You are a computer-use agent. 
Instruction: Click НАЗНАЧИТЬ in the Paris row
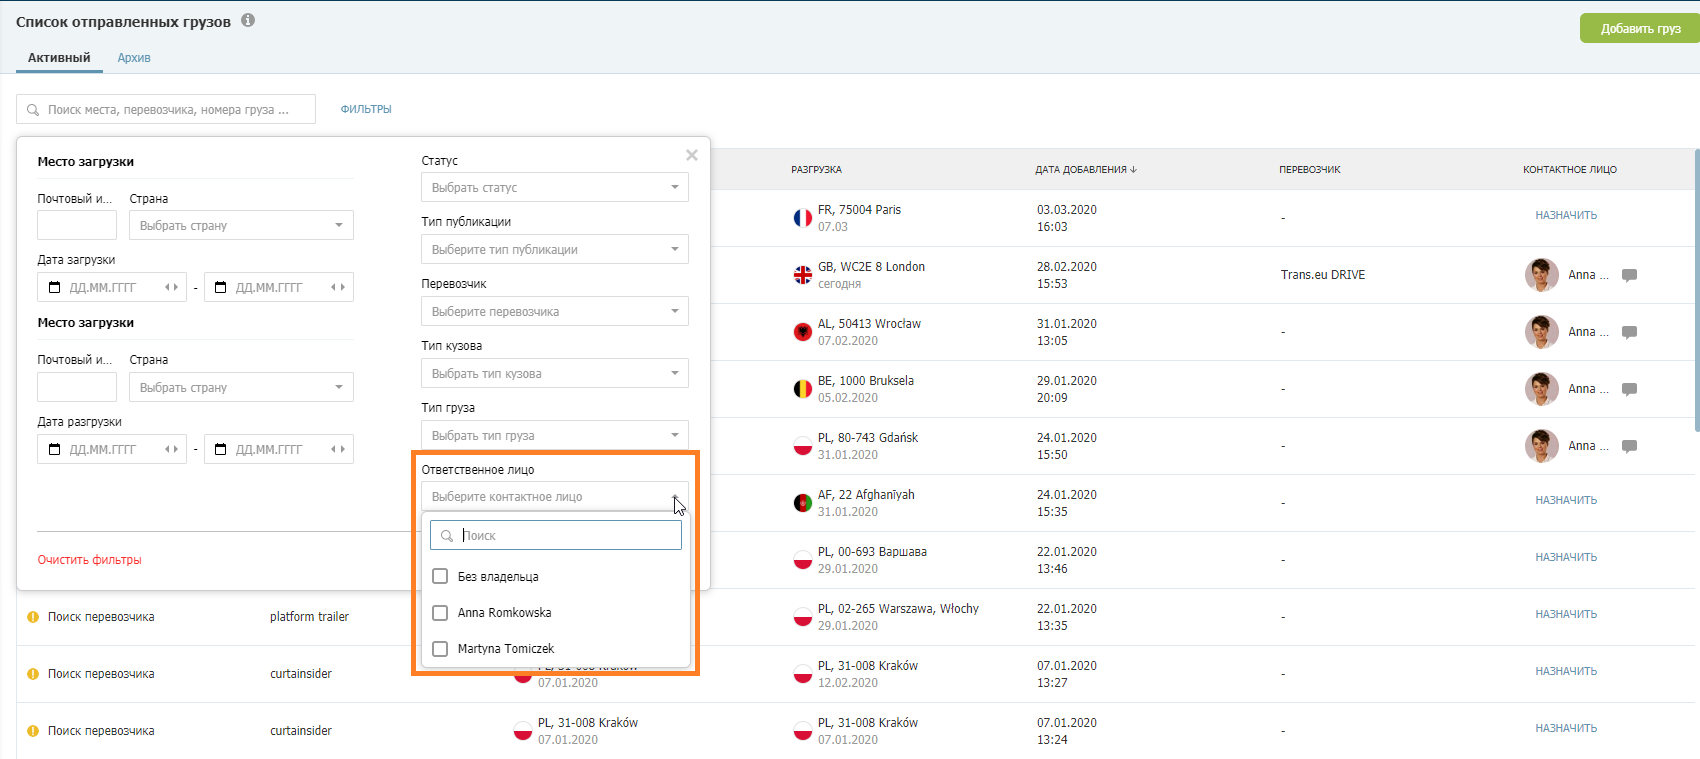[1566, 215]
